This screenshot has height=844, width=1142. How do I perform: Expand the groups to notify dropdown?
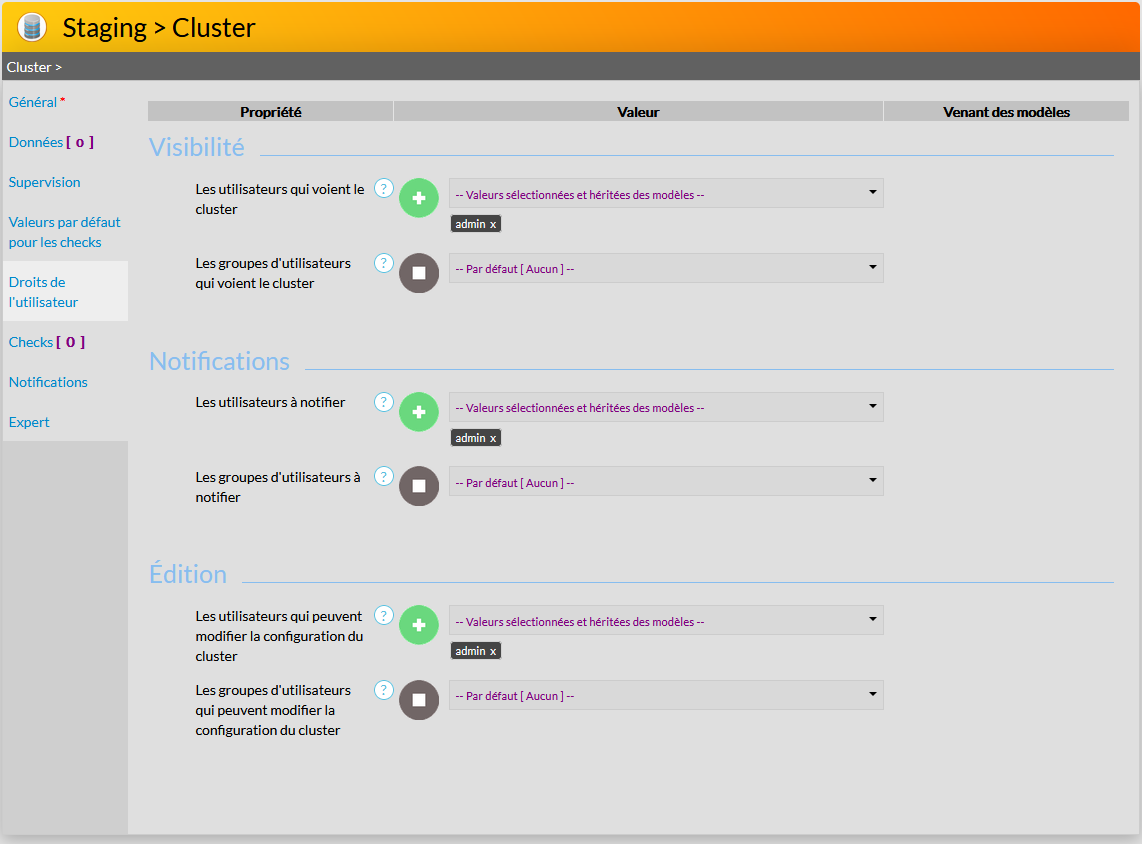click(x=666, y=482)
